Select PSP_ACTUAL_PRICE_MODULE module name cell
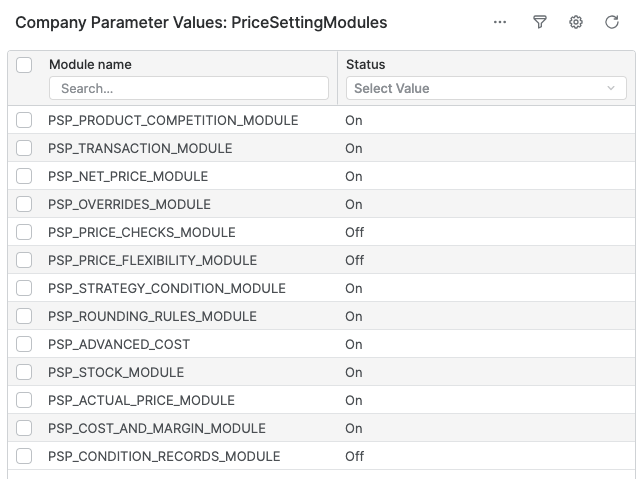Image resolution: width=644 pixels, height=479 pixels. (141, 400)
